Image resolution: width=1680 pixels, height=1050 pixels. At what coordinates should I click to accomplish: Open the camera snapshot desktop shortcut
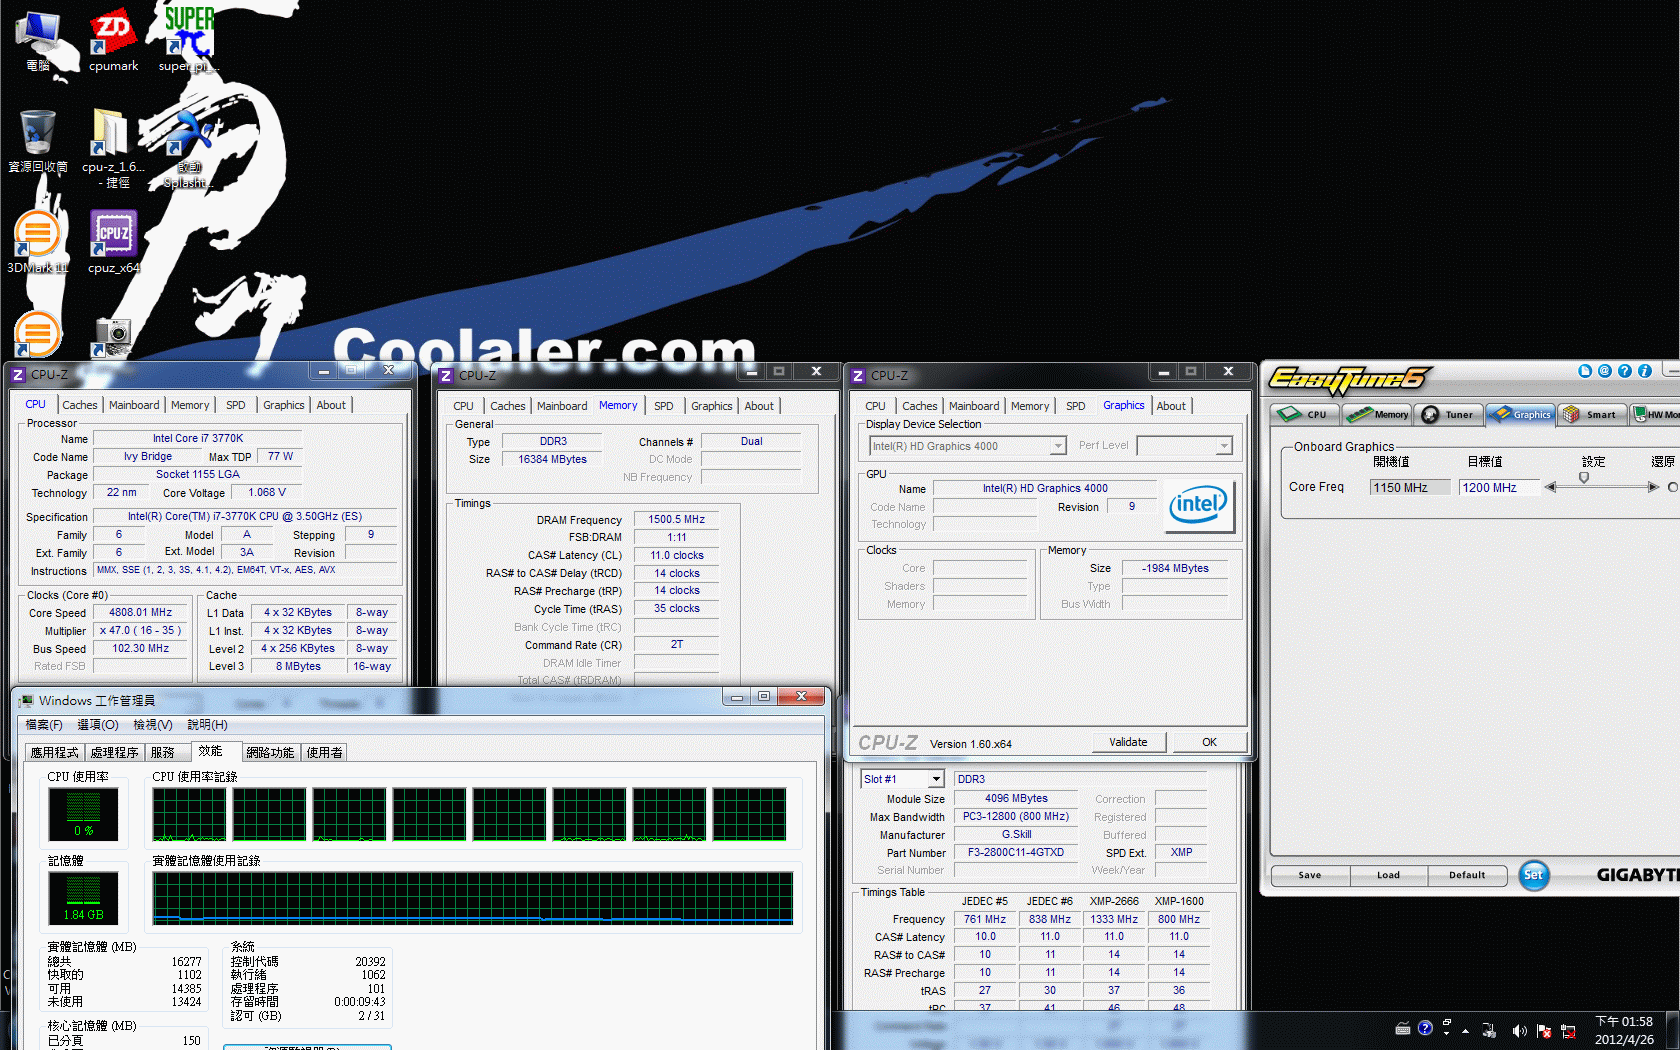(x=113, y=337)
